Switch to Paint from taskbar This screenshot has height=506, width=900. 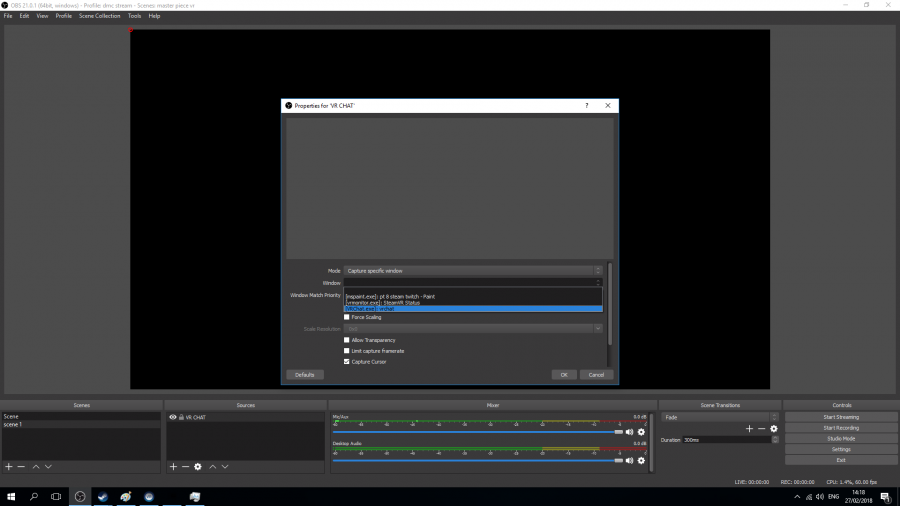(x=126, y=497)
